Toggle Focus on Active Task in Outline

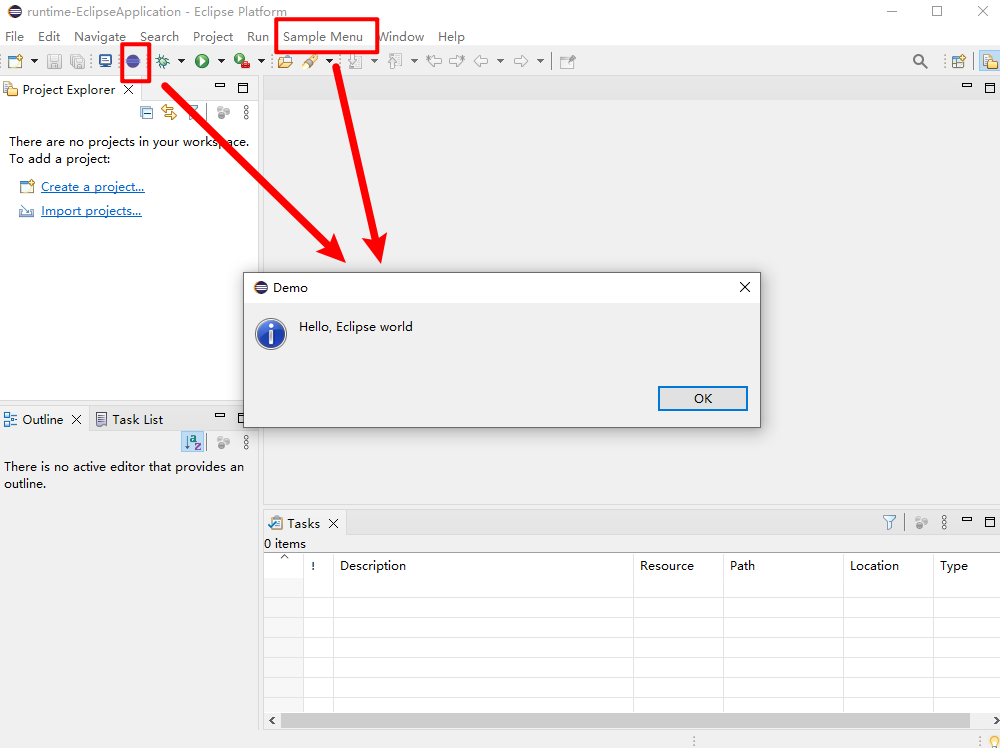pyautogui.click(x=223, y=443)
